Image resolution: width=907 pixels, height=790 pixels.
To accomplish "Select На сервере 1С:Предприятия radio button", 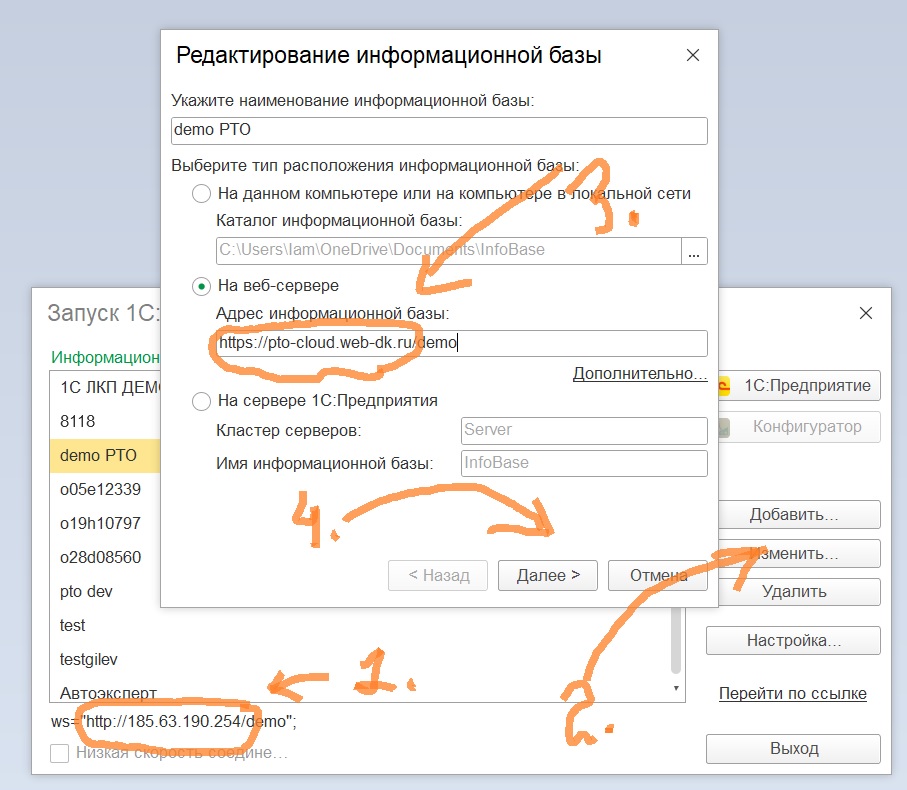I will point(201,401).
